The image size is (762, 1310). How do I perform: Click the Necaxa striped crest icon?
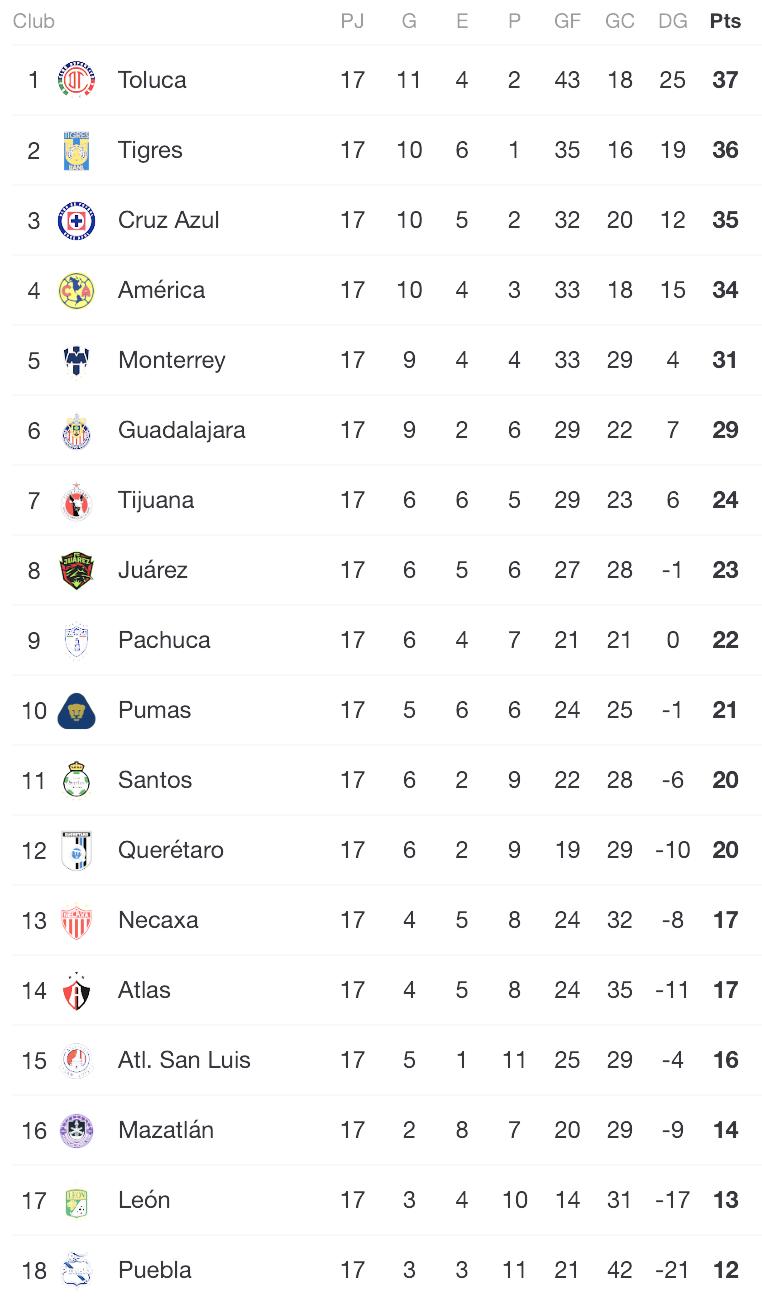click(77, 920)
